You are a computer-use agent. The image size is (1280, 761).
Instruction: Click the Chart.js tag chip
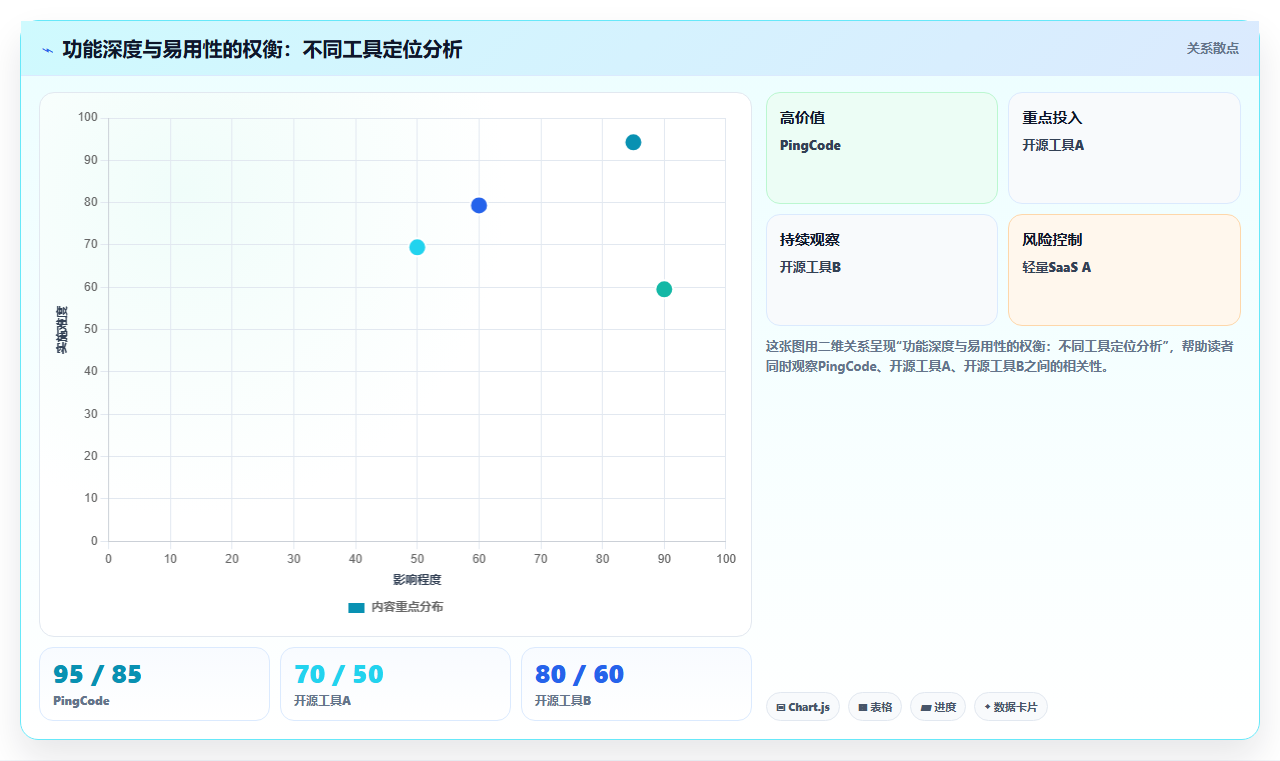(803, 707)
